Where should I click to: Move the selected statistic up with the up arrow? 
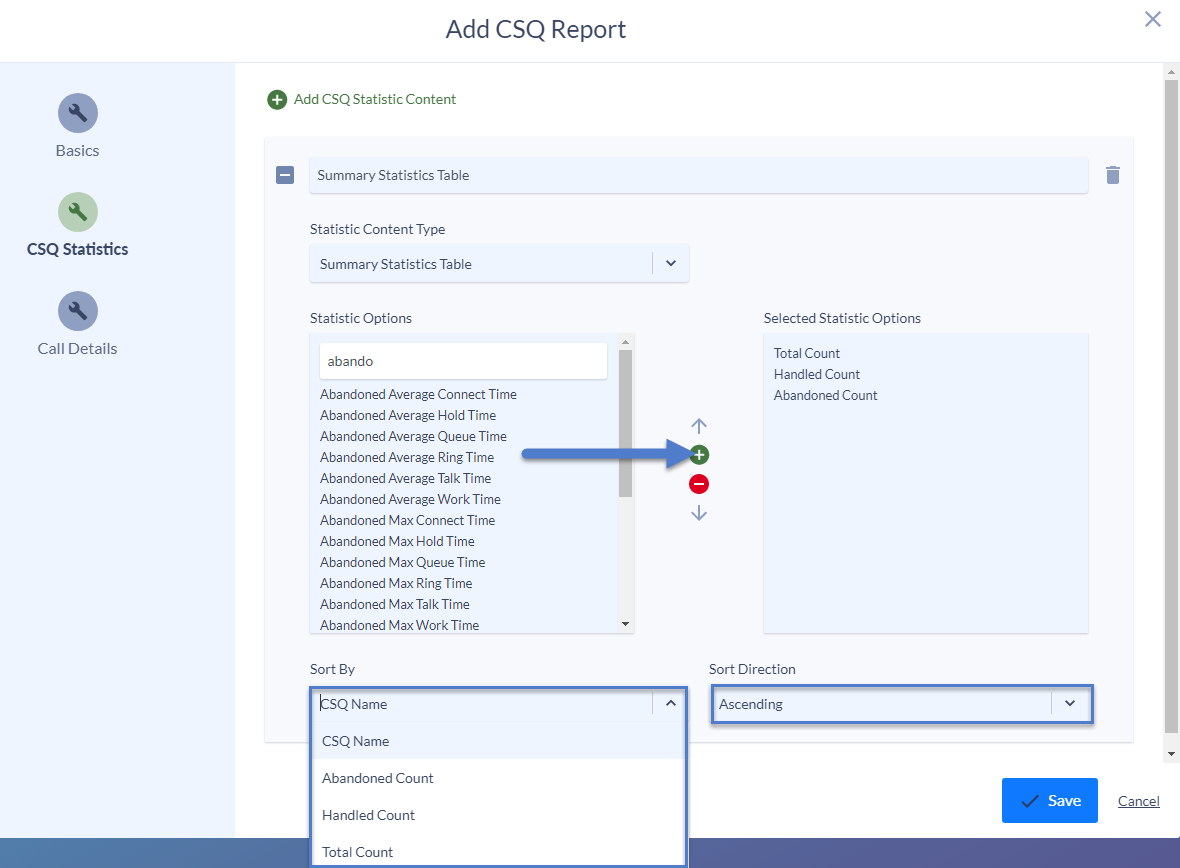(699, 426)
